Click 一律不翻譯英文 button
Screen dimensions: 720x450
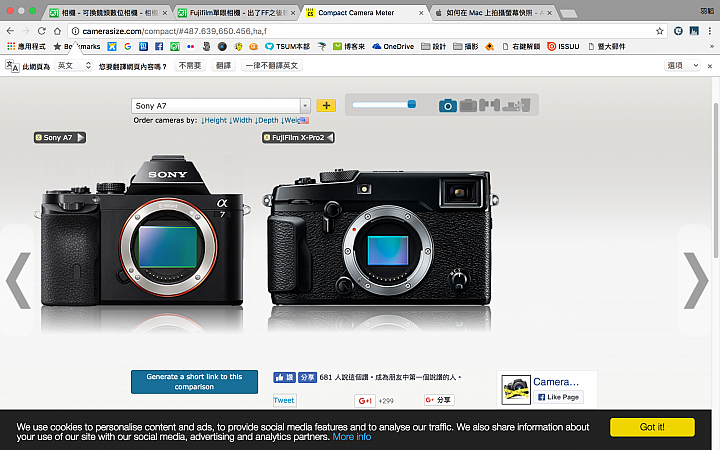click(x=272, y=66)
